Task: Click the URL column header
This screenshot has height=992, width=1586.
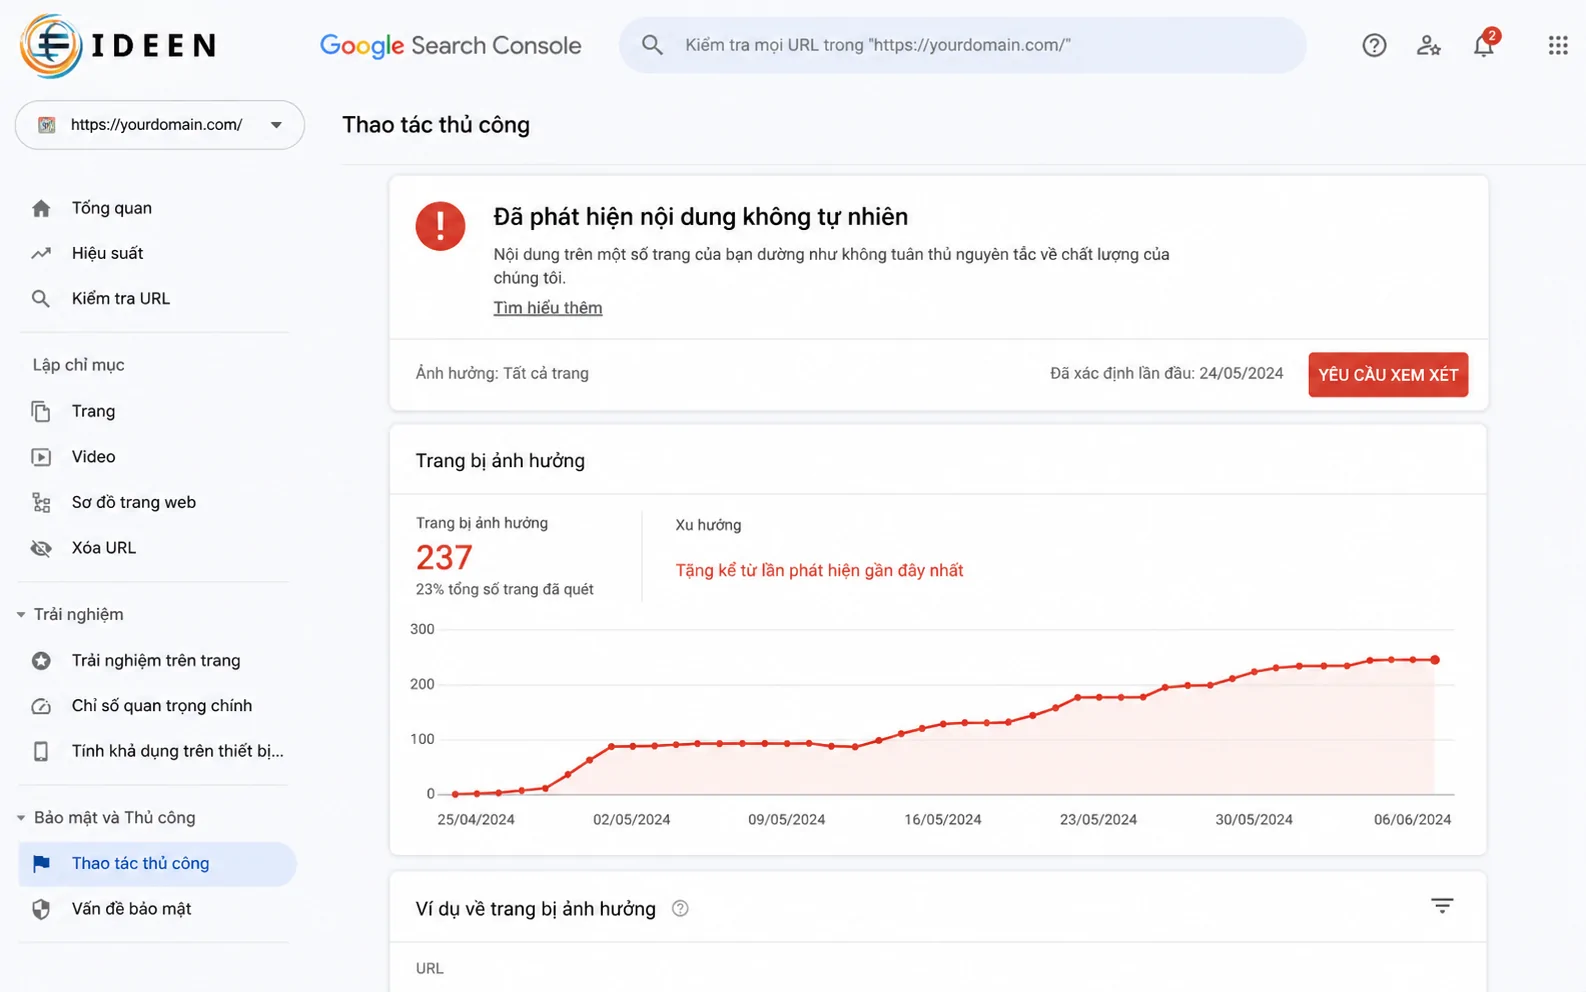Action: 429,968
